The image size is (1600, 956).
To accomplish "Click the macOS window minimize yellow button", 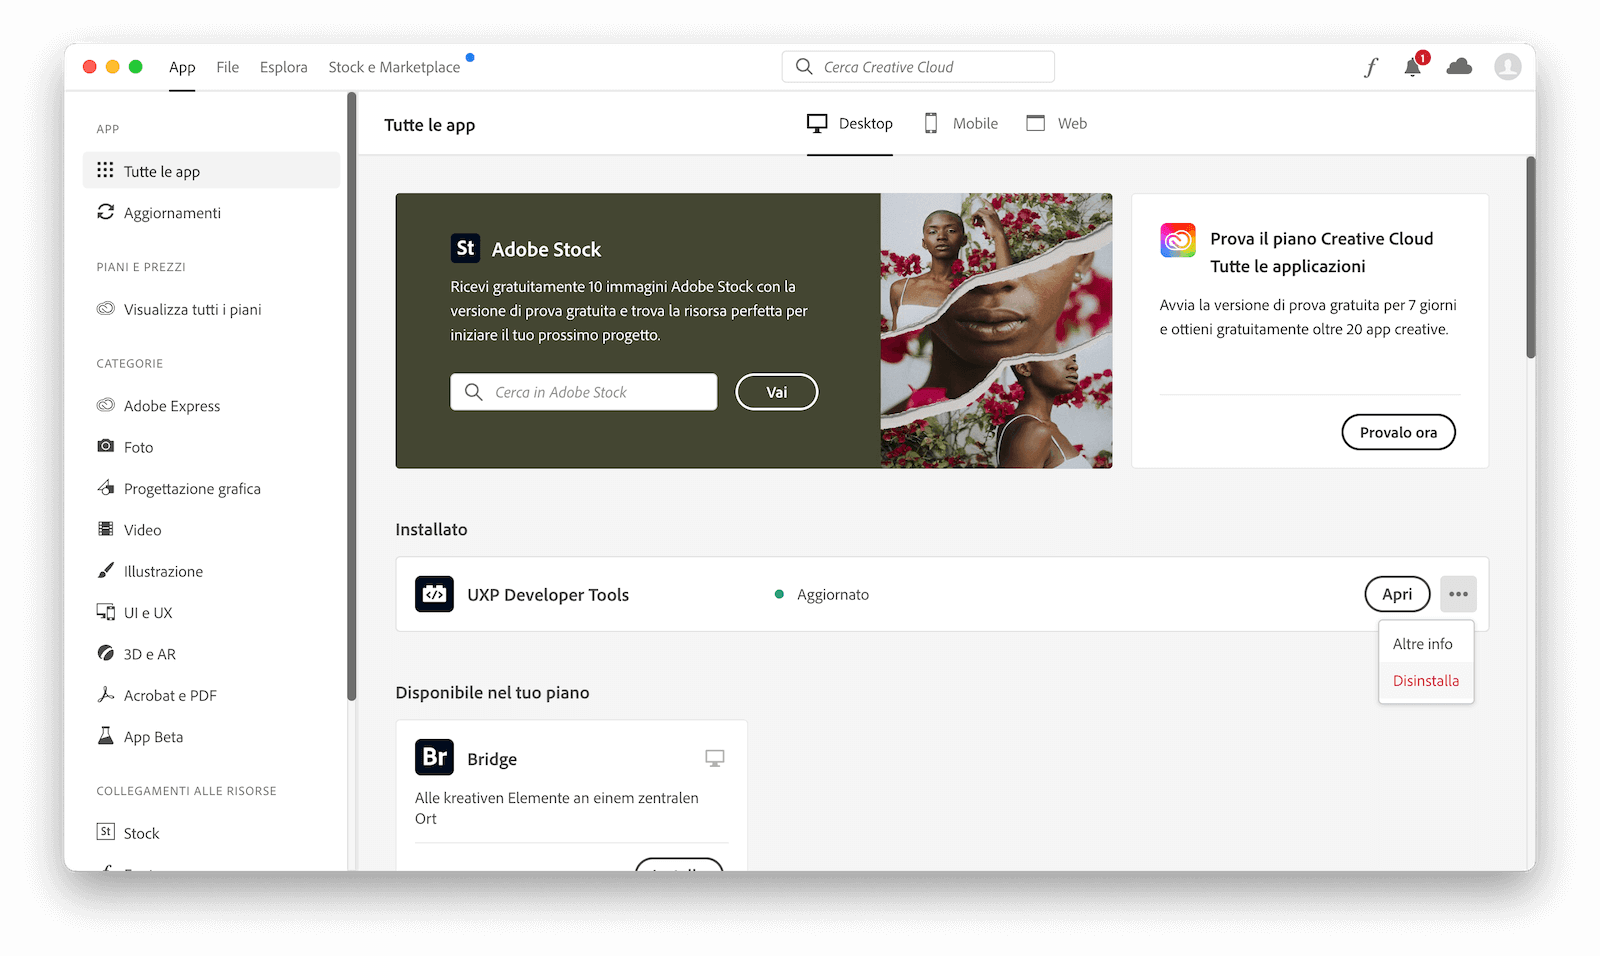I will 113,67.
